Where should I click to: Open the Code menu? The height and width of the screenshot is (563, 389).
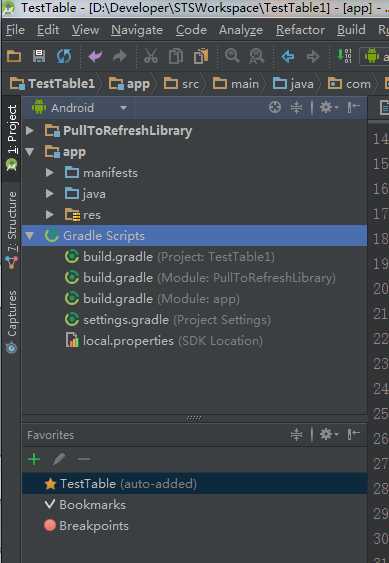tap(191, 30)
